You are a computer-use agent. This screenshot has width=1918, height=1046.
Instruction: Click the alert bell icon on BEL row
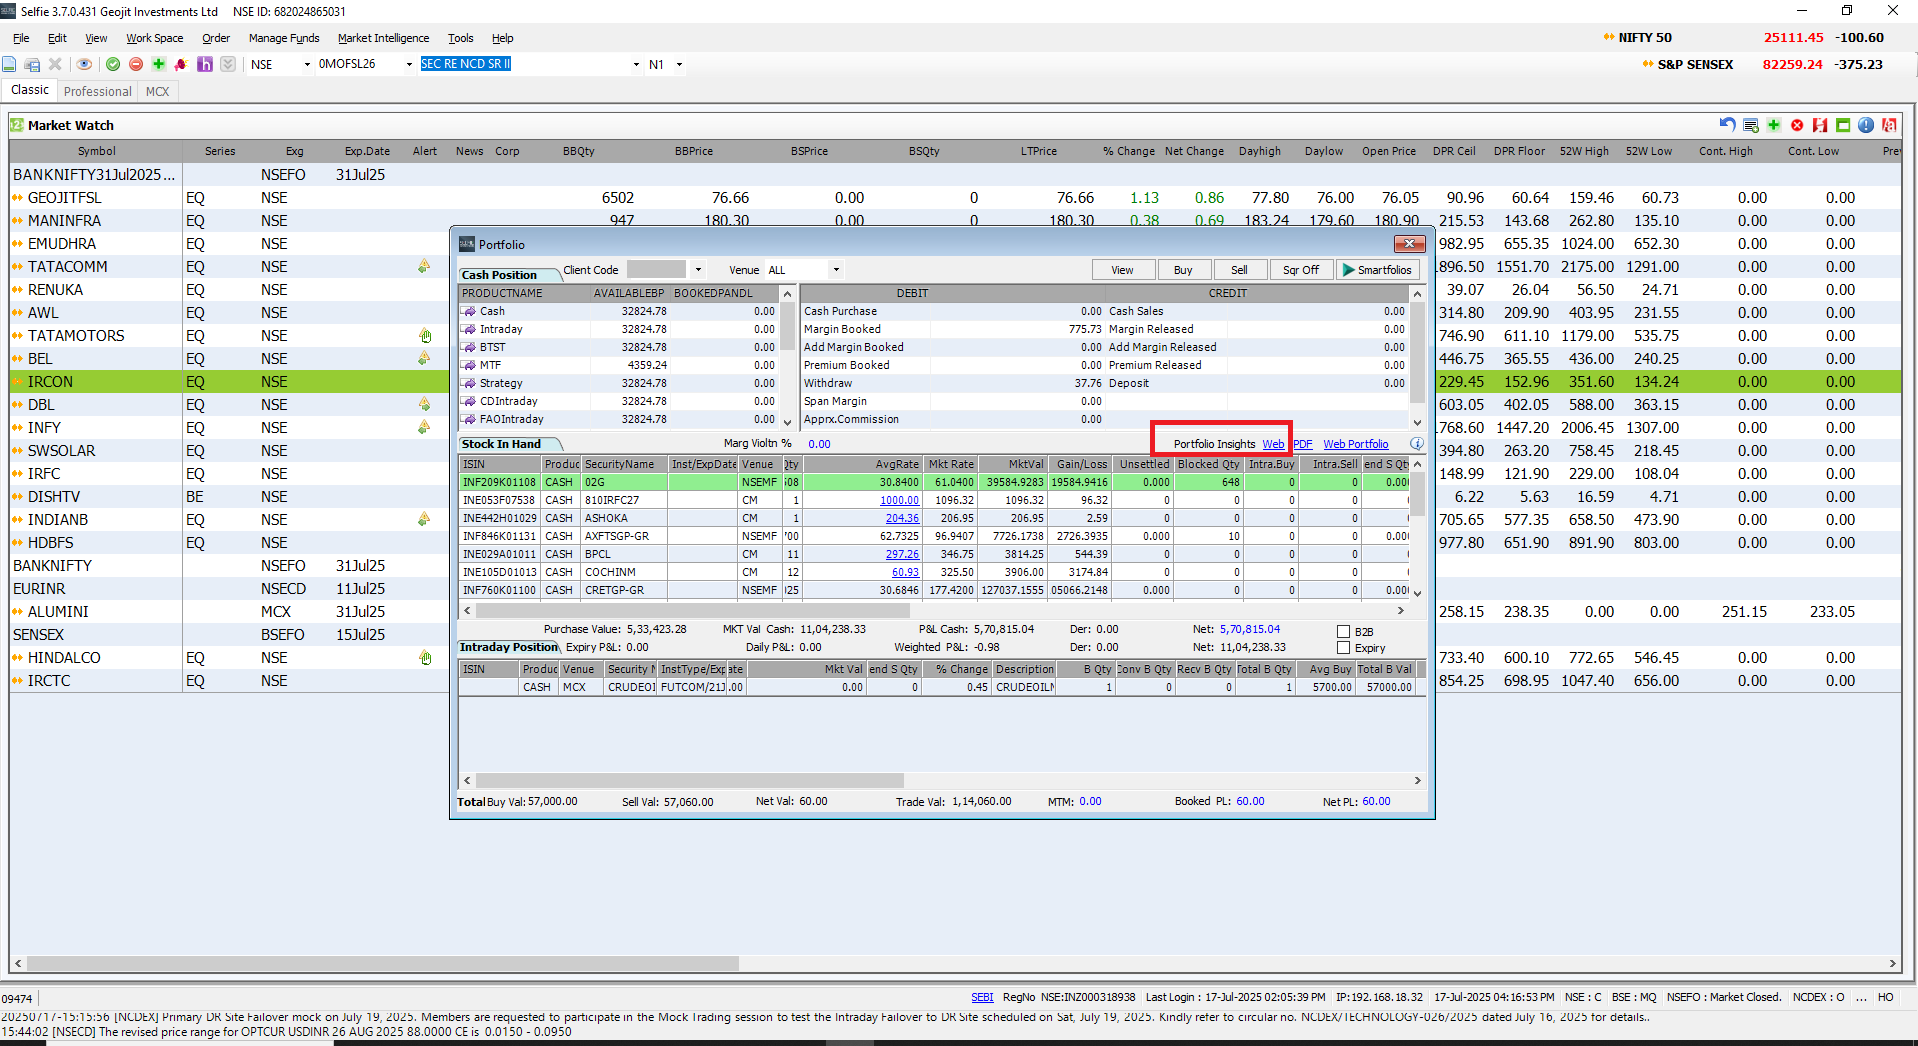tap(424, 359)
